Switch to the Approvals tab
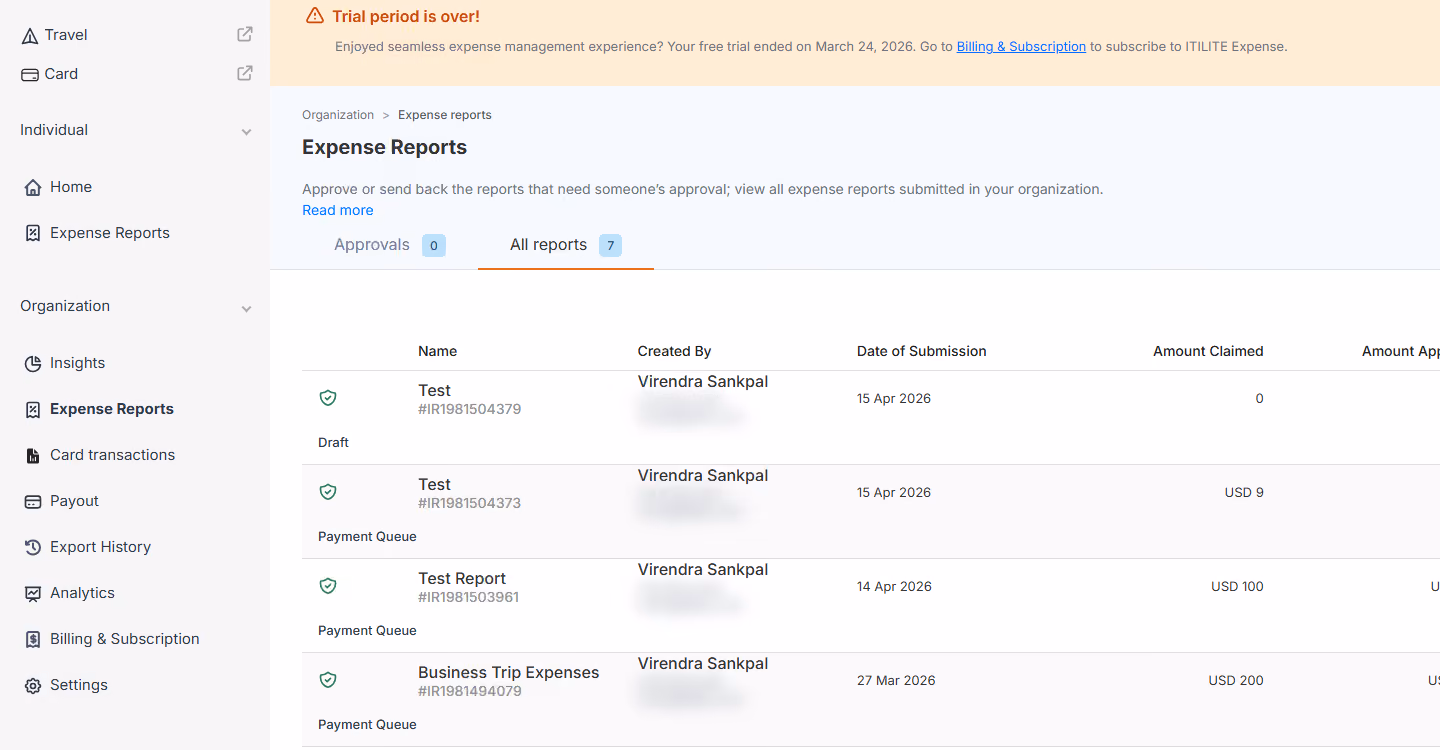The height and width of the screenshot is (750, 1440). click(x=390, y=245)
